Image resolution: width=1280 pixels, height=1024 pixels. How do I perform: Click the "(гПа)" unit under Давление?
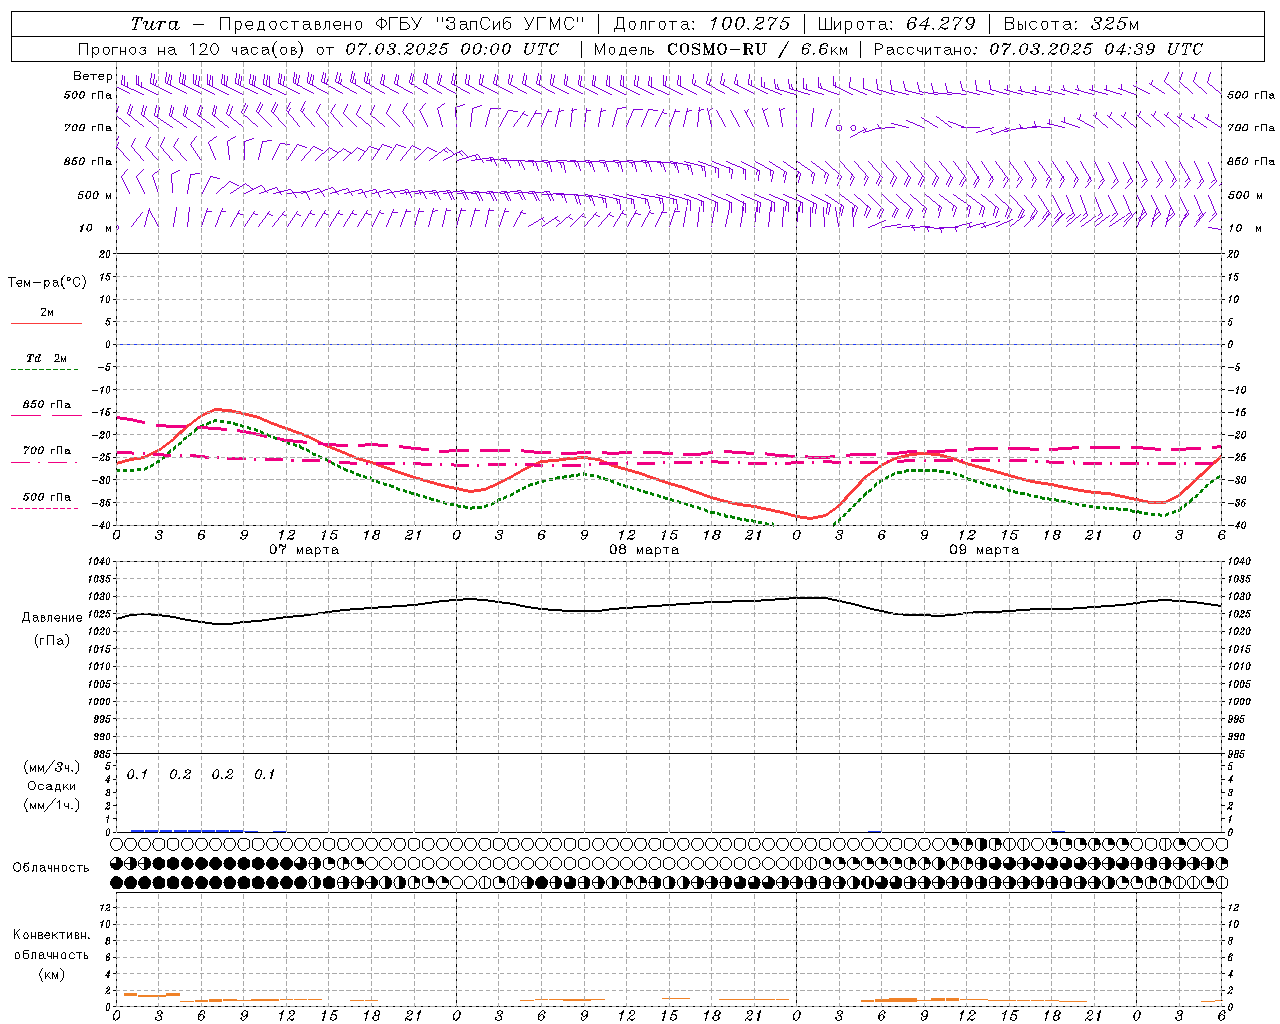pyautogui.click(x=52, y=640)
